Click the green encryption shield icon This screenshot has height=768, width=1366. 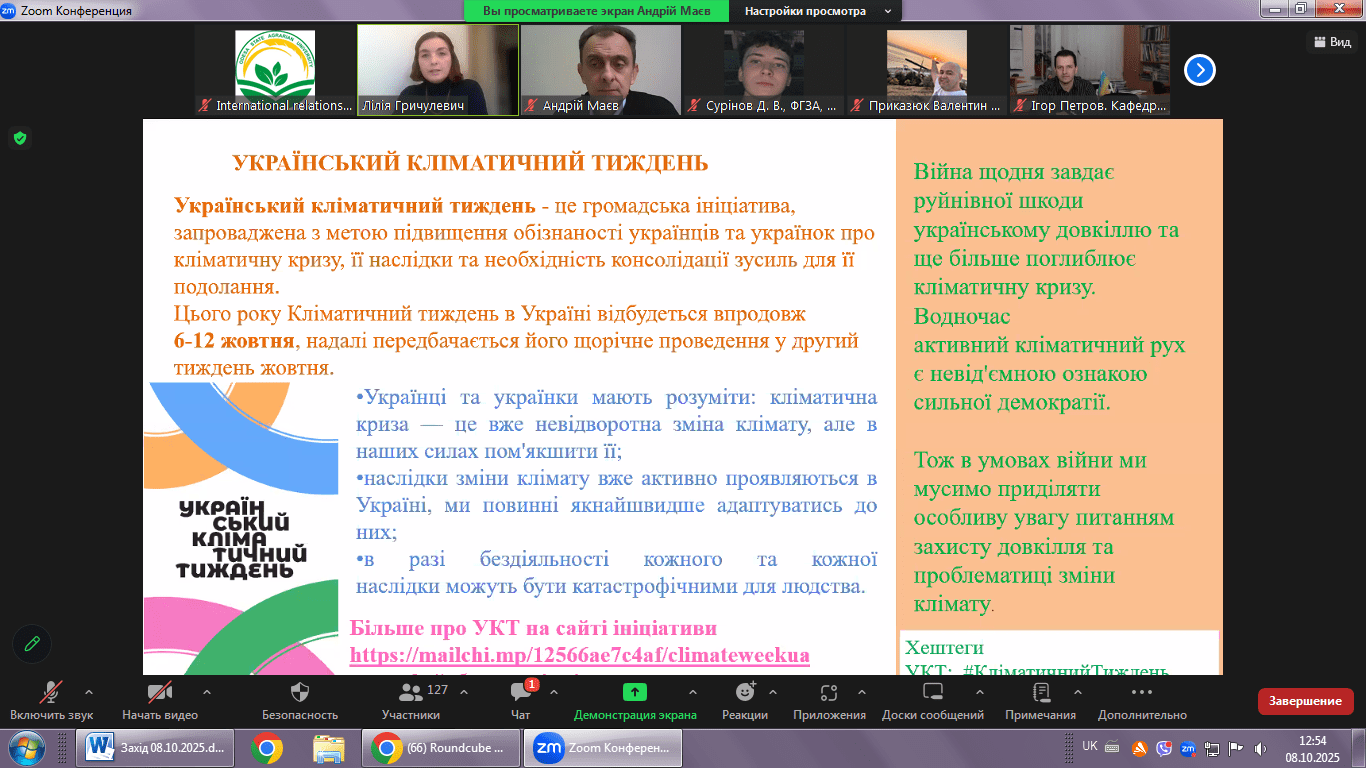point(20,138)
